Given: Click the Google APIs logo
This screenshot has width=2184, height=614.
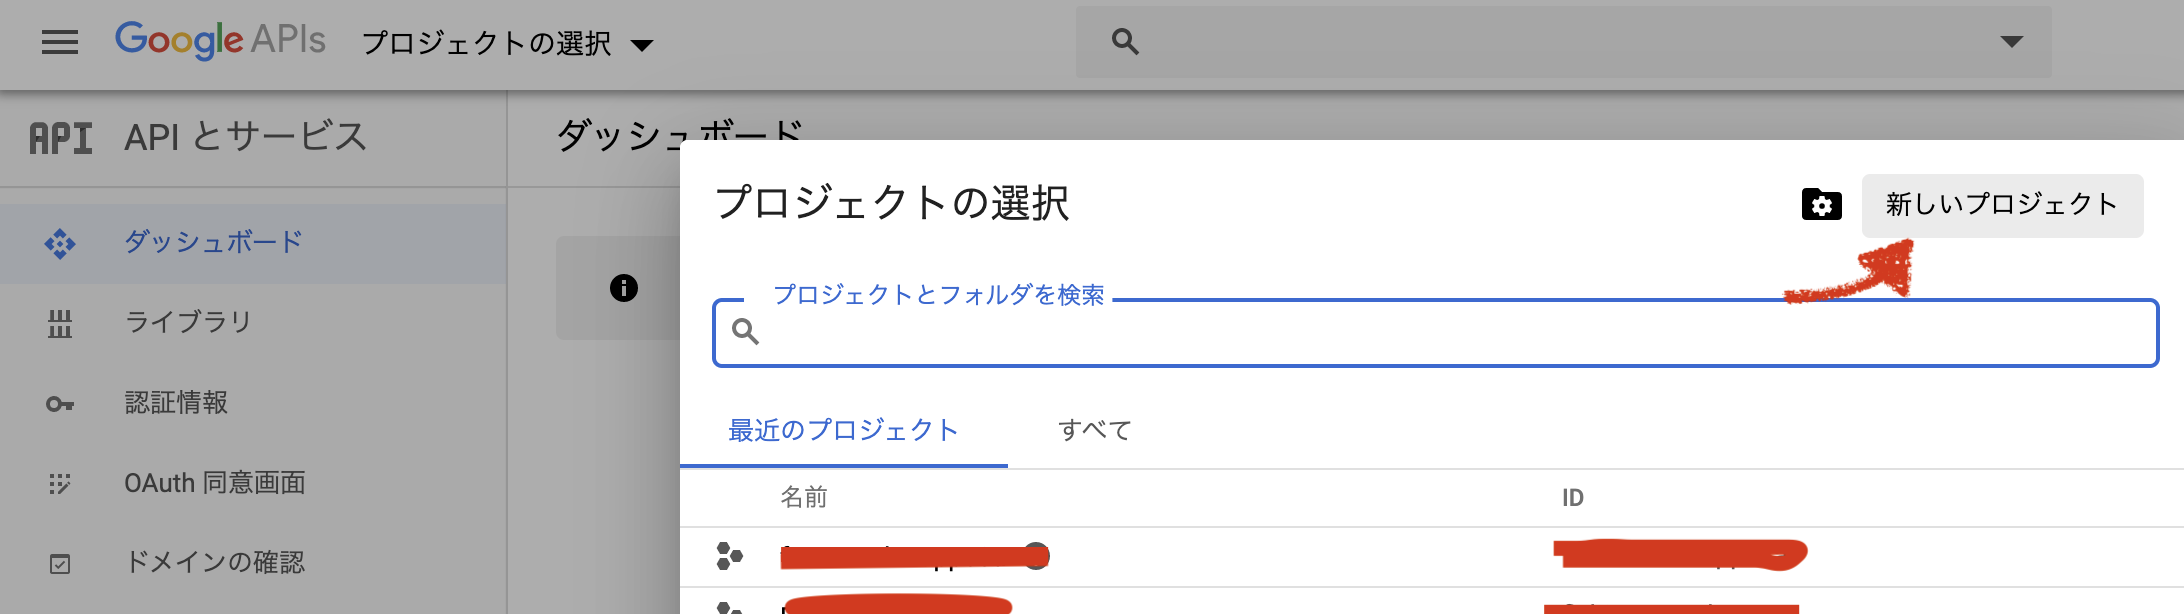Looking at the screenshot, I should (220, 40).
